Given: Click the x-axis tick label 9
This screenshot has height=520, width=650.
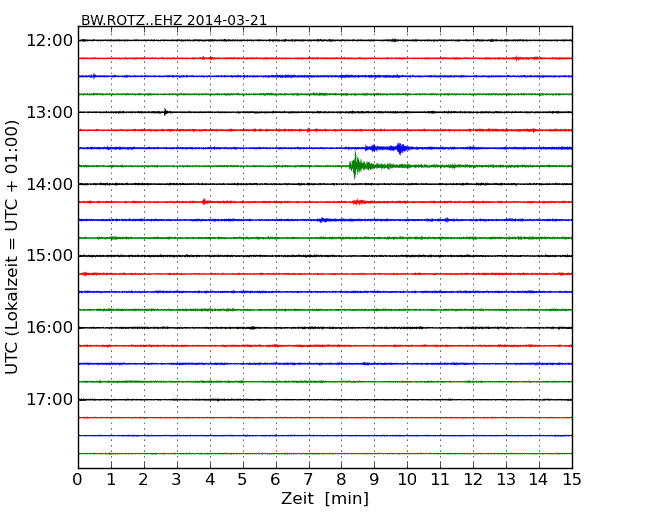Looking at the screenshot, I should [374, 480].
